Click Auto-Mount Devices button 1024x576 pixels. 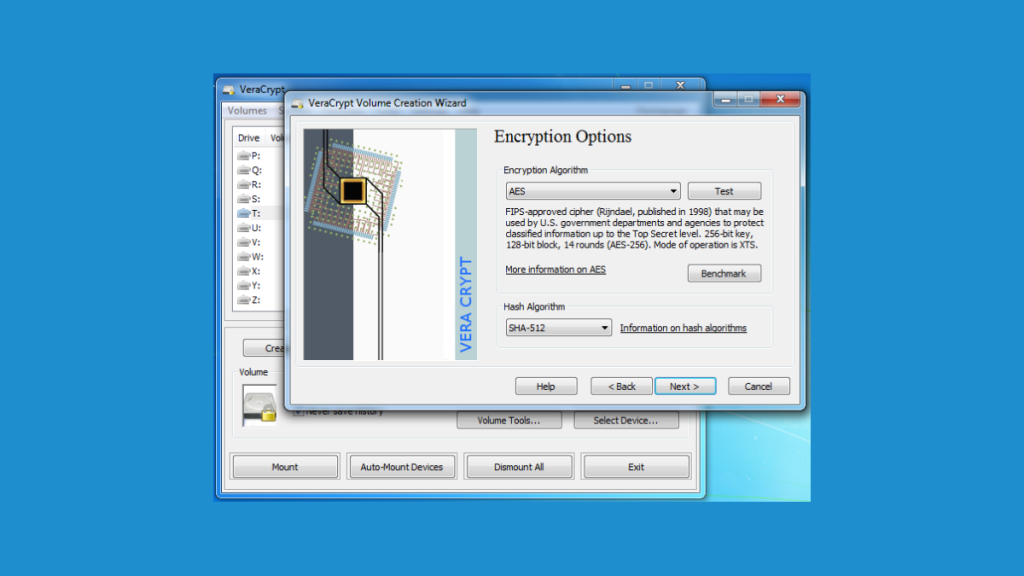click(x=402, y=467)
